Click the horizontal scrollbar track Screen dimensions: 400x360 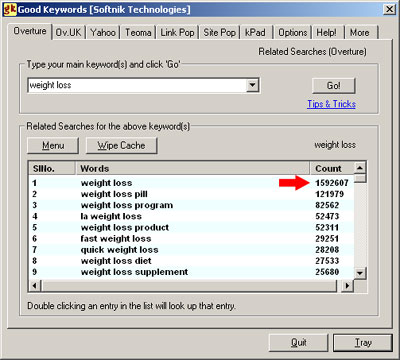pos(190,286)
